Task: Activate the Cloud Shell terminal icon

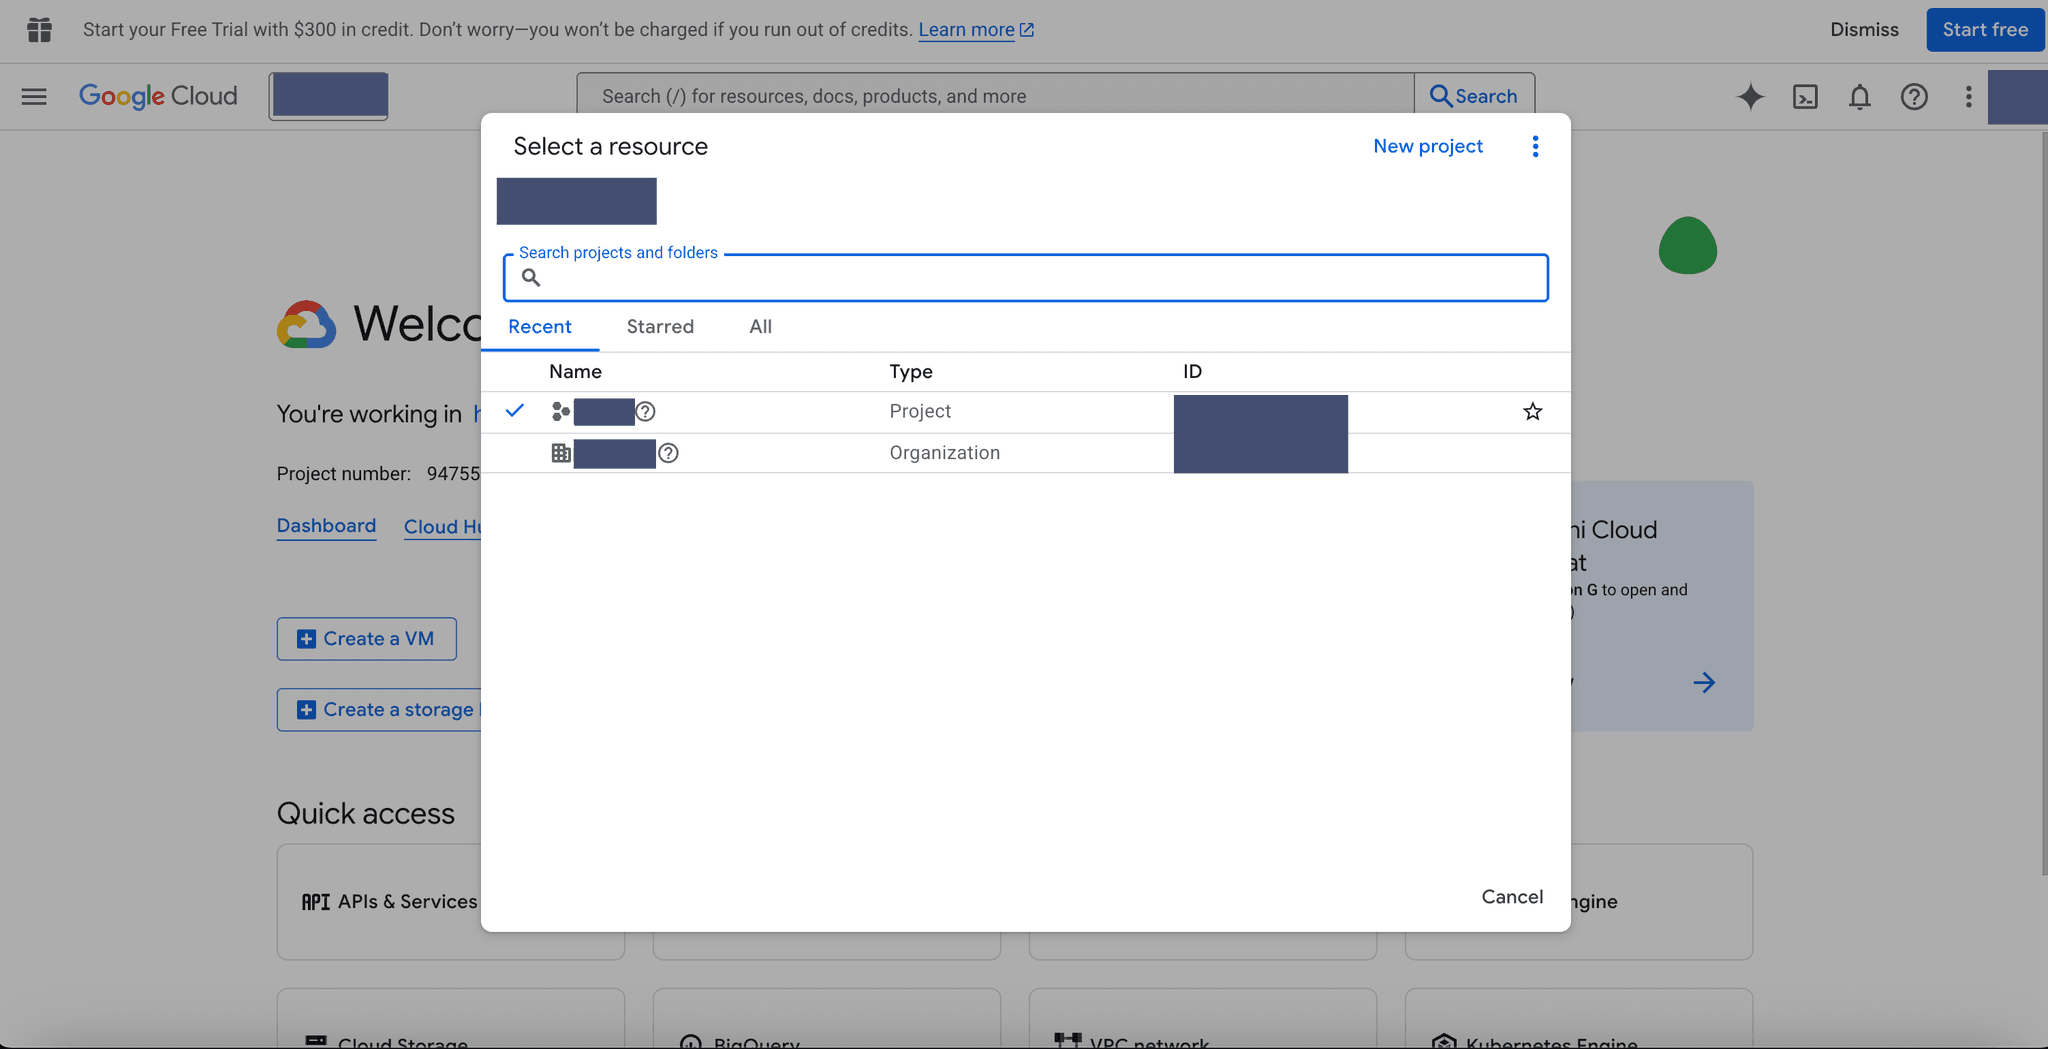Action: 1805,96
